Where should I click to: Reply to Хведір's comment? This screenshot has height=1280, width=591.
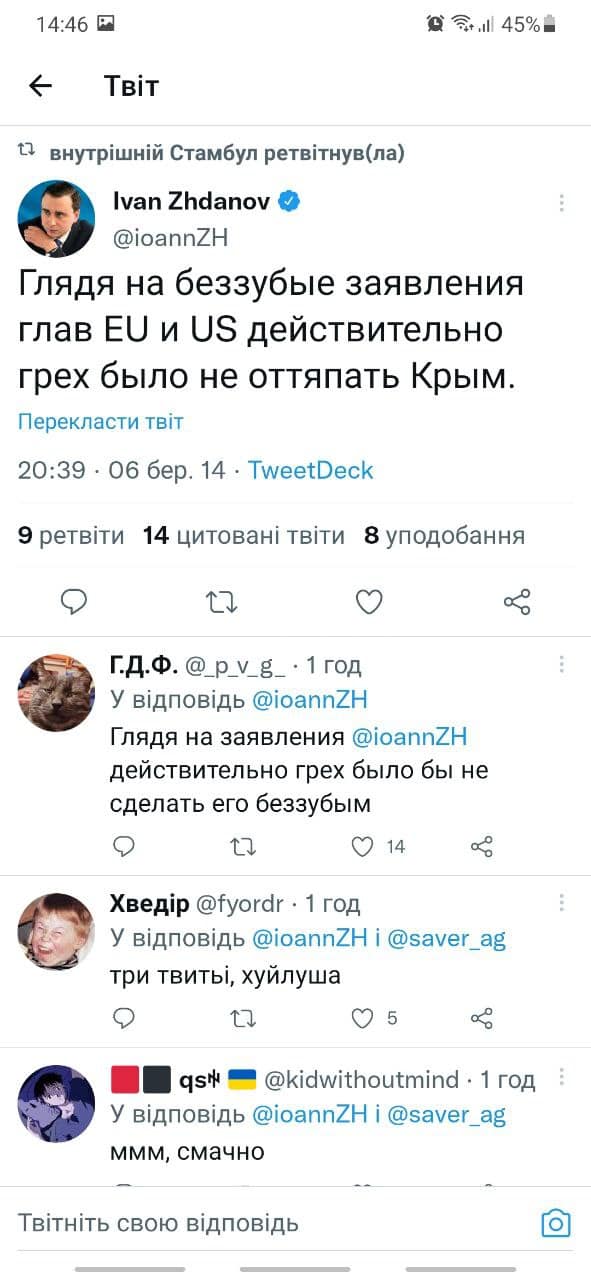coord(124,1018)
